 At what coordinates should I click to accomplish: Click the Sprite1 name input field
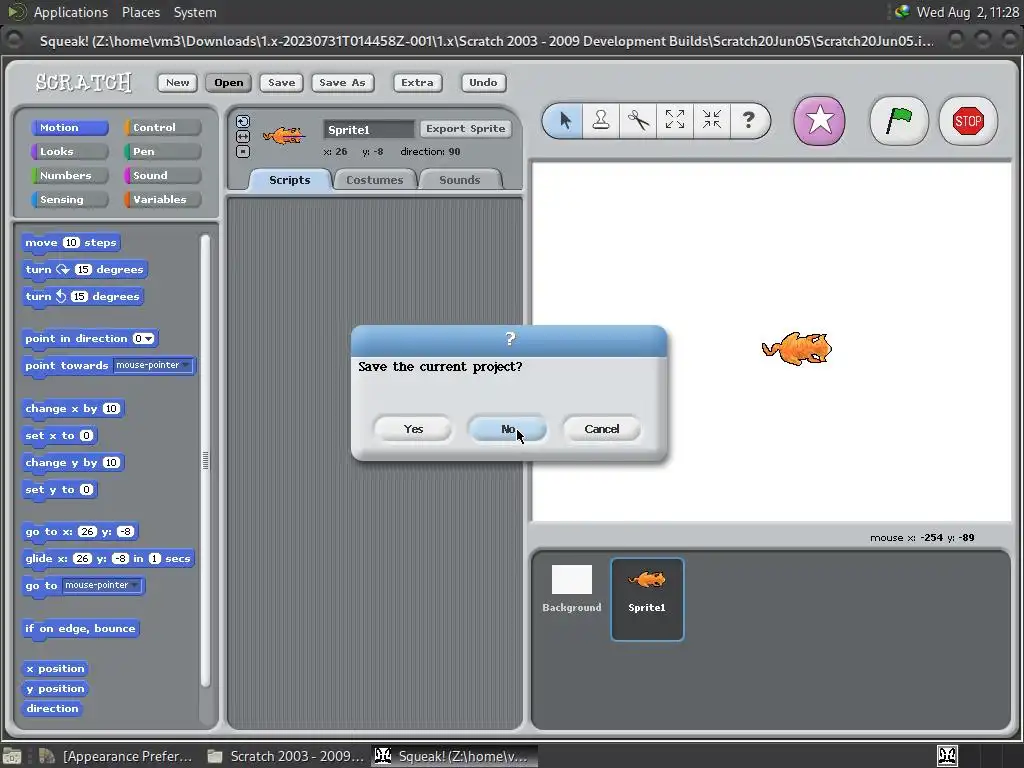[369, 129]
